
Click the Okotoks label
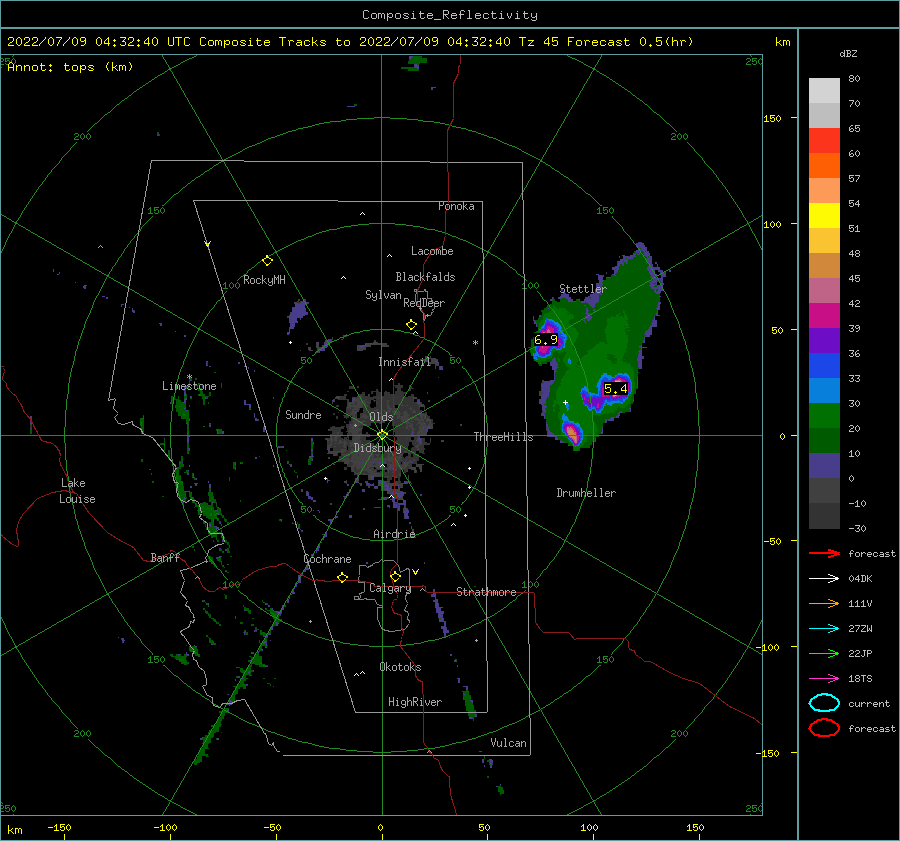pos(400,666)
